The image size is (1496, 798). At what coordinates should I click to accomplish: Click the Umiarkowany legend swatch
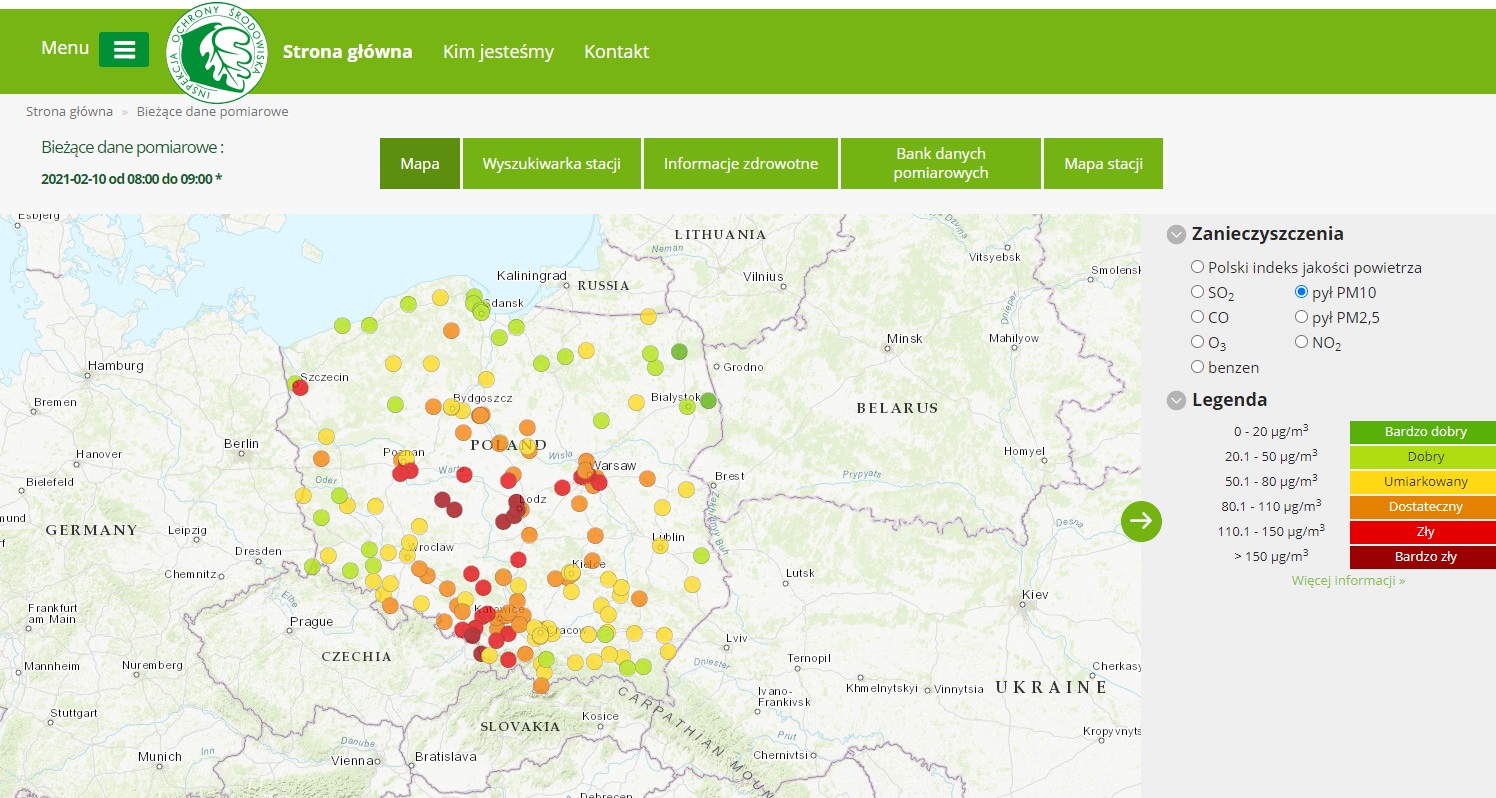(1423, 482)
